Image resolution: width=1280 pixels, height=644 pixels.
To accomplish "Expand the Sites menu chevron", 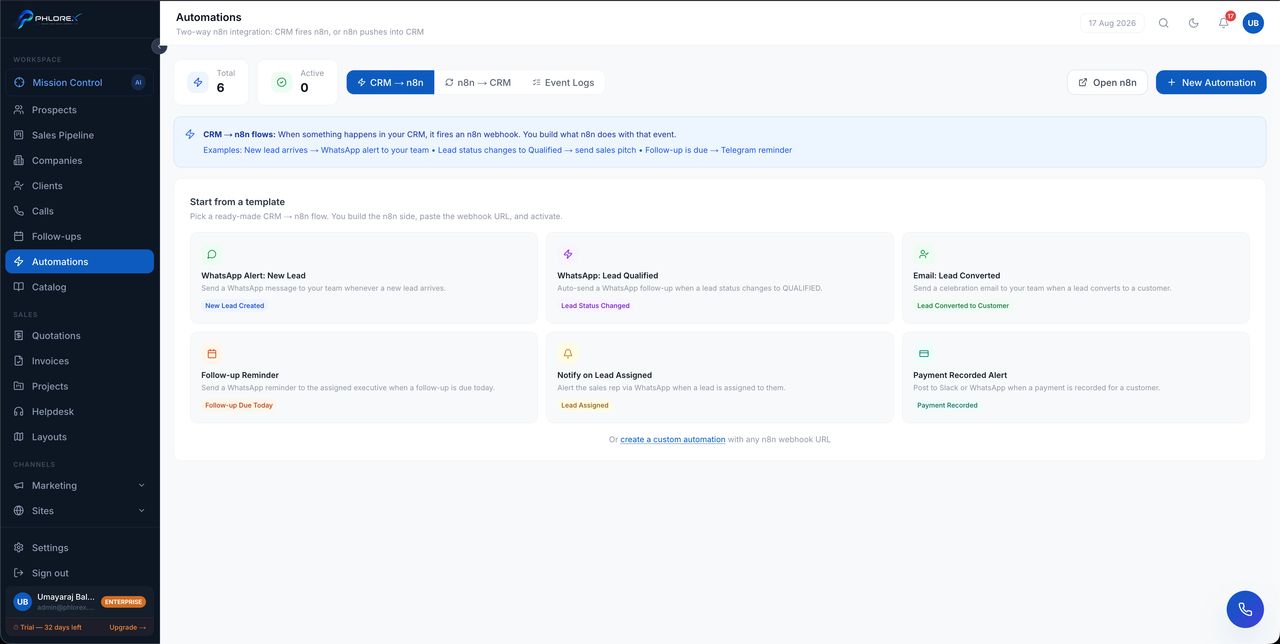I will click(141, 511).
